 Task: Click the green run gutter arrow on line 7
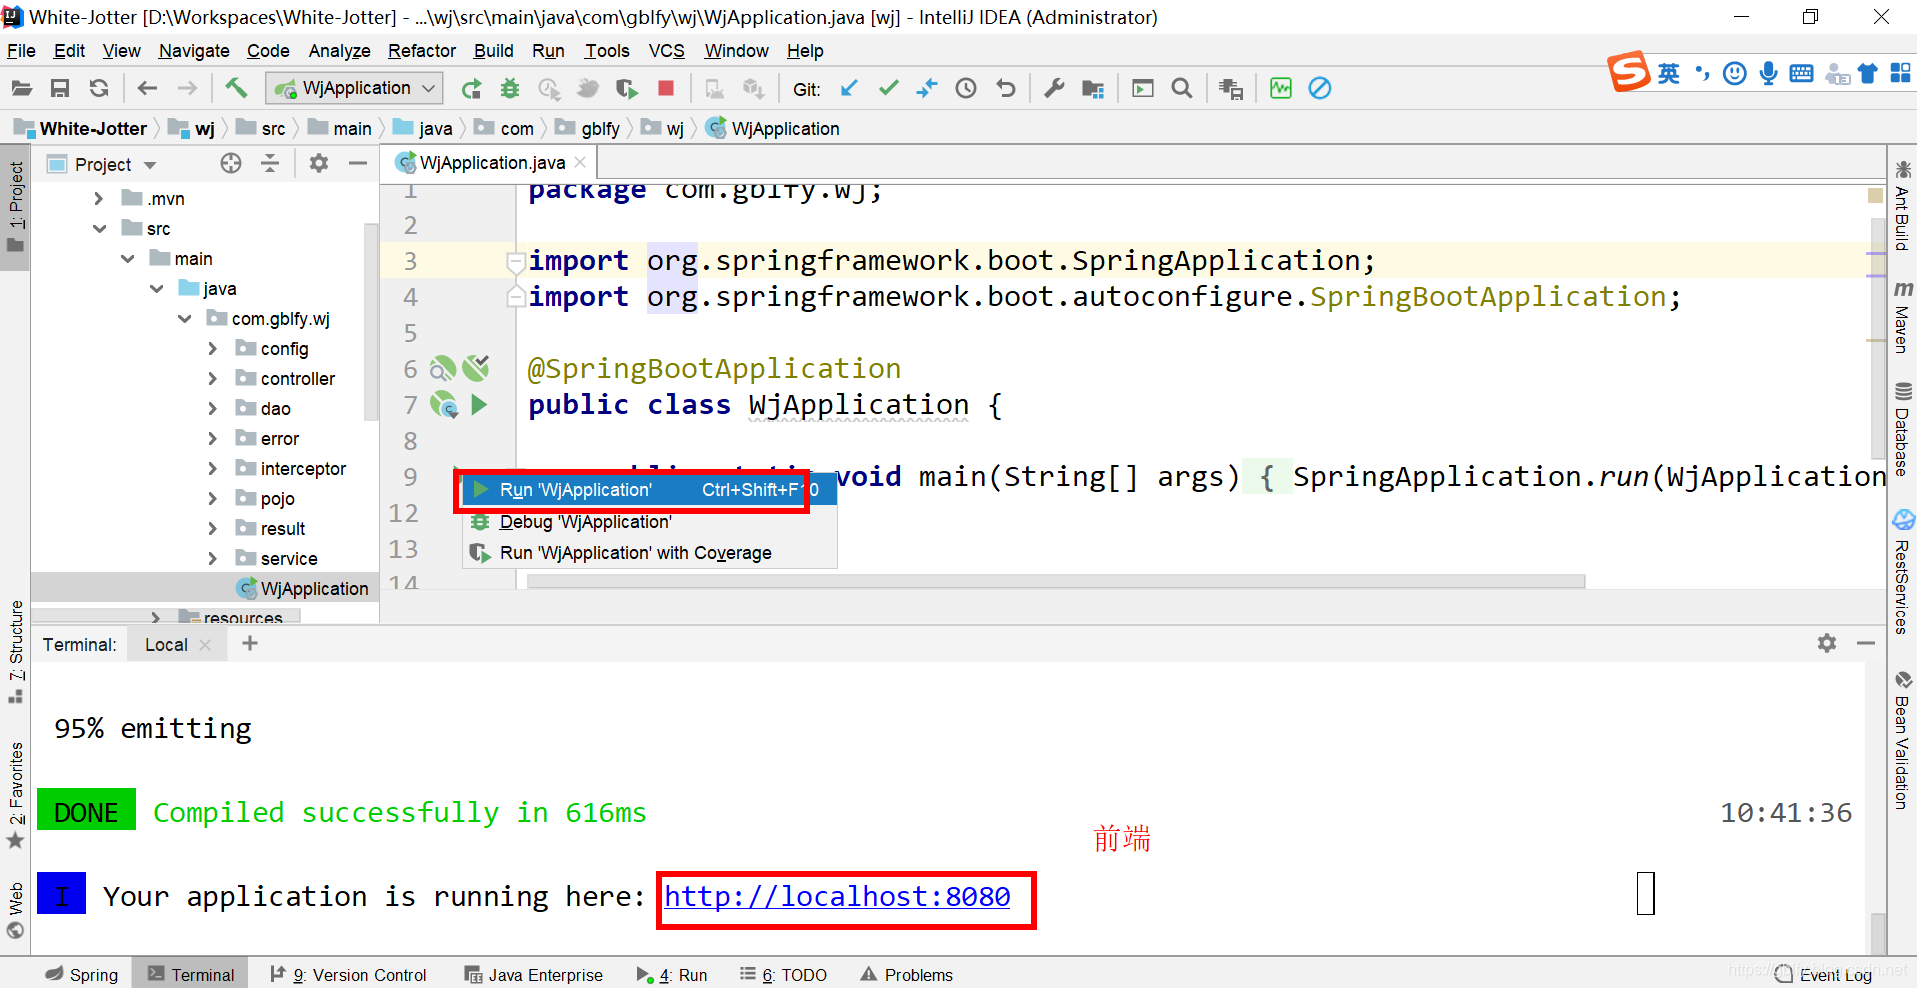coord(479,405)
